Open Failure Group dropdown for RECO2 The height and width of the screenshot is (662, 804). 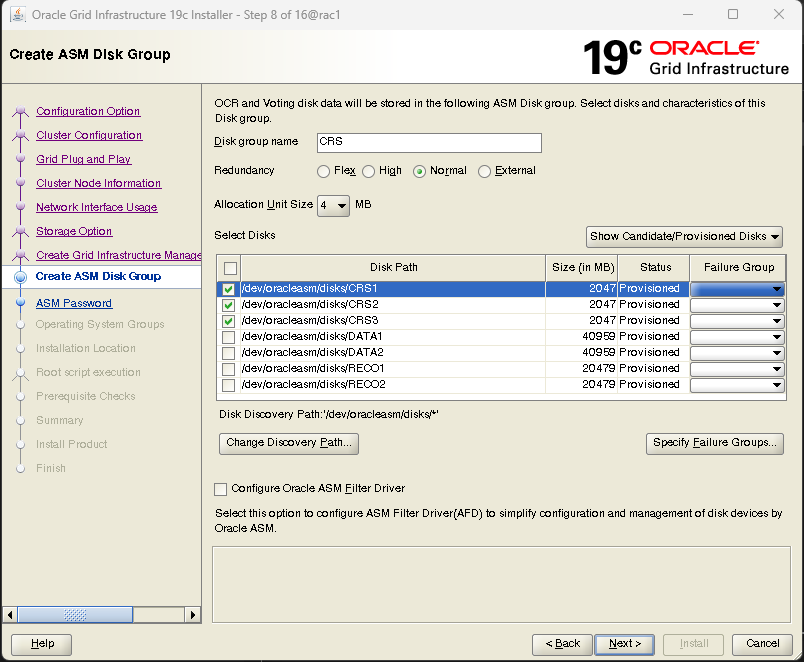[737, 385]
